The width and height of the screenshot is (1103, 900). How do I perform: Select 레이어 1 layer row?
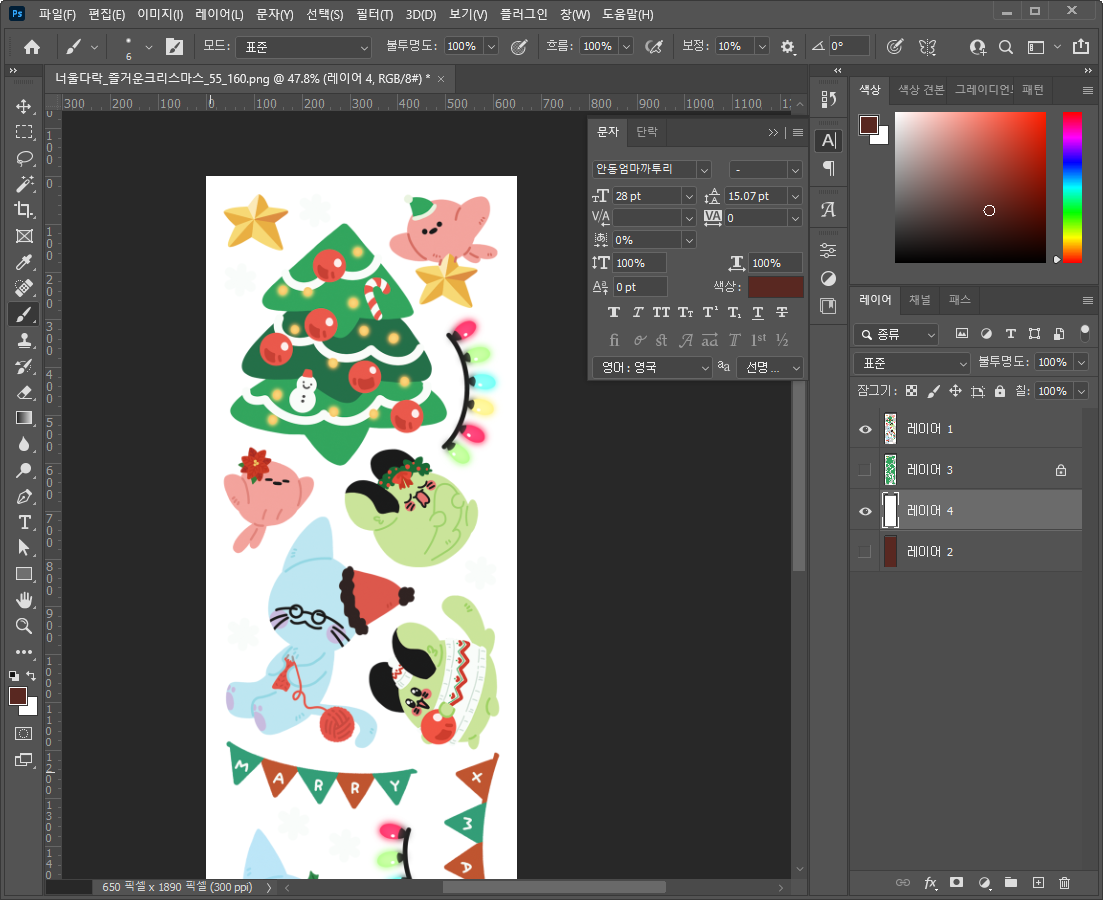[x=966, y=429]
